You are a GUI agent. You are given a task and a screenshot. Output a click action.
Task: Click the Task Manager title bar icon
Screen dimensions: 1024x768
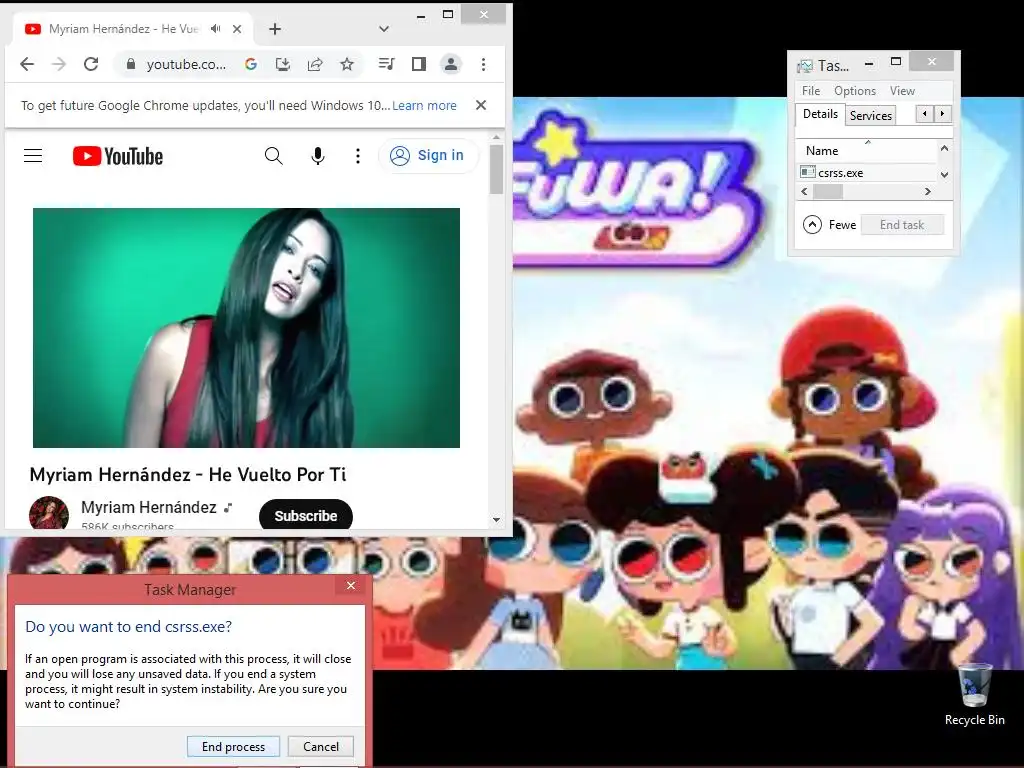click(805, 66)
